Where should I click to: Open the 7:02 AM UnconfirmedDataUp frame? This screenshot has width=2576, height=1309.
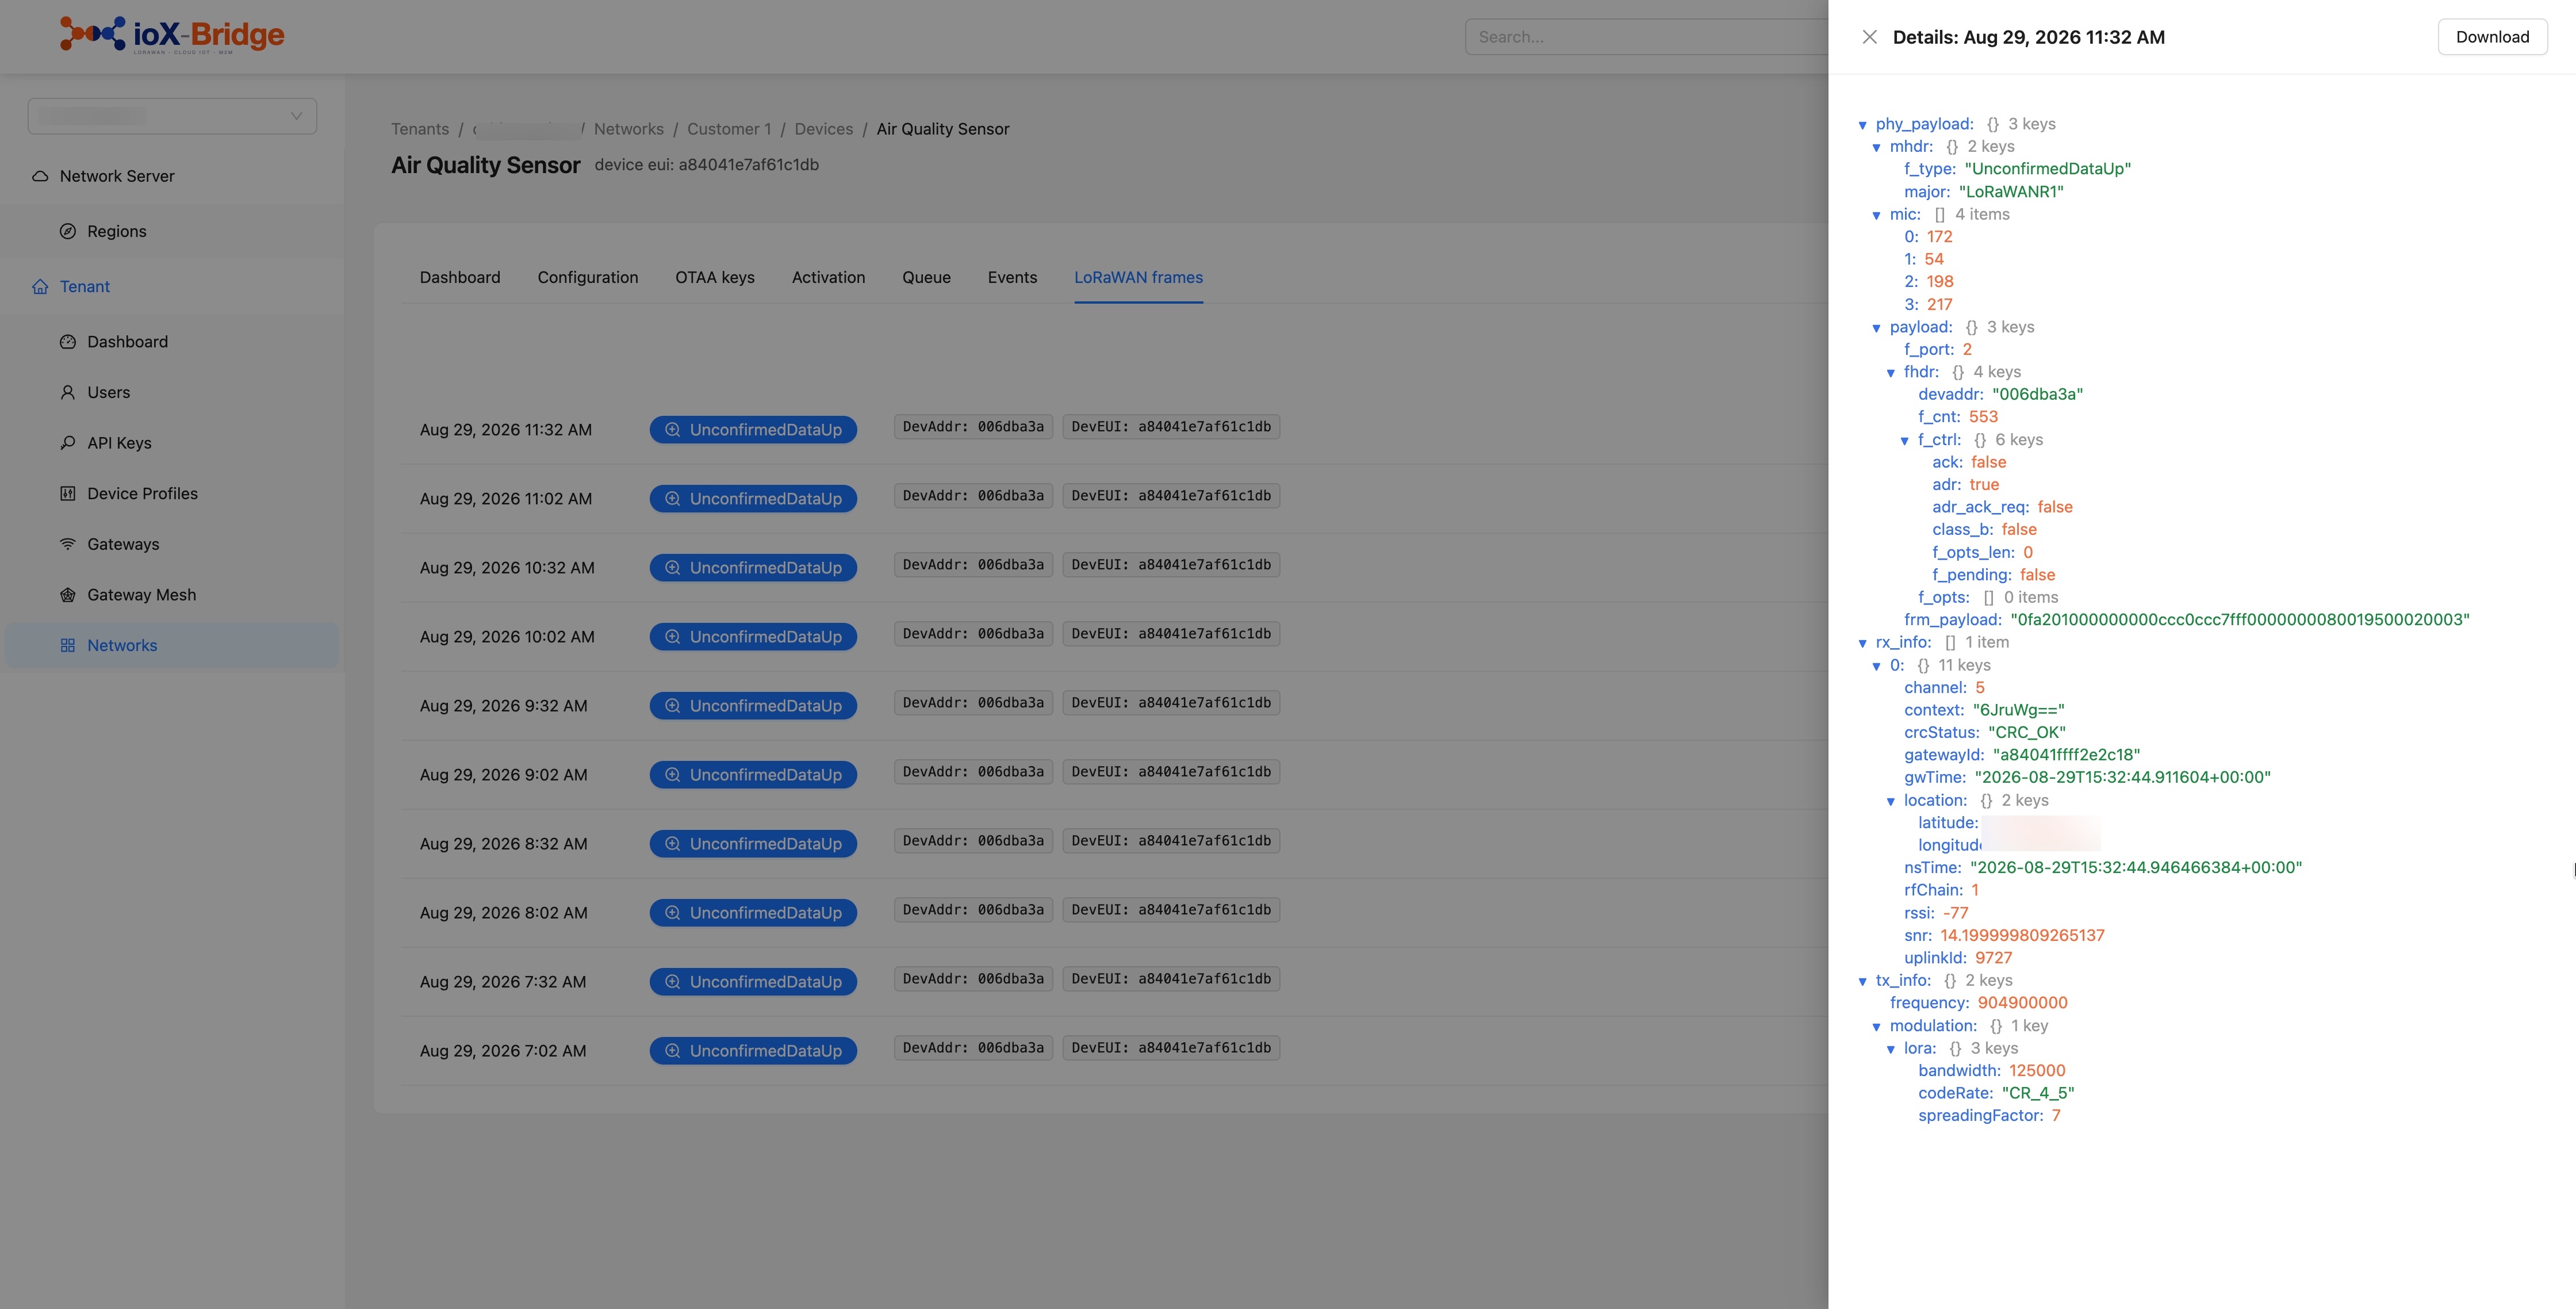click(753, 1051)
